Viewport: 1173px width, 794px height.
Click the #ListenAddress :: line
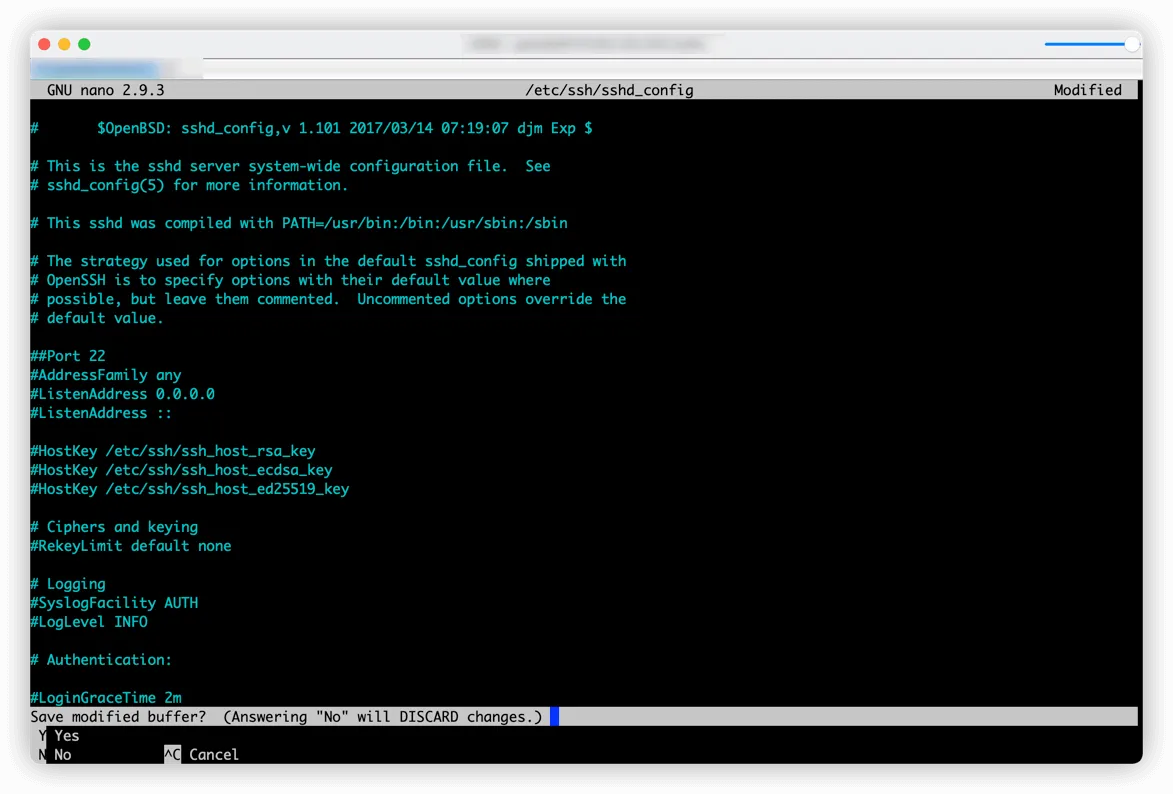tap(101, 413)
